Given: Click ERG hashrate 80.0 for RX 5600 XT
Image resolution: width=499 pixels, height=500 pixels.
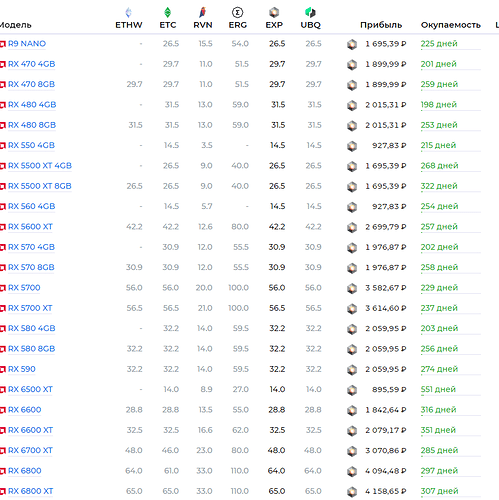Looking at the screenshot, I should pos(240,227).
